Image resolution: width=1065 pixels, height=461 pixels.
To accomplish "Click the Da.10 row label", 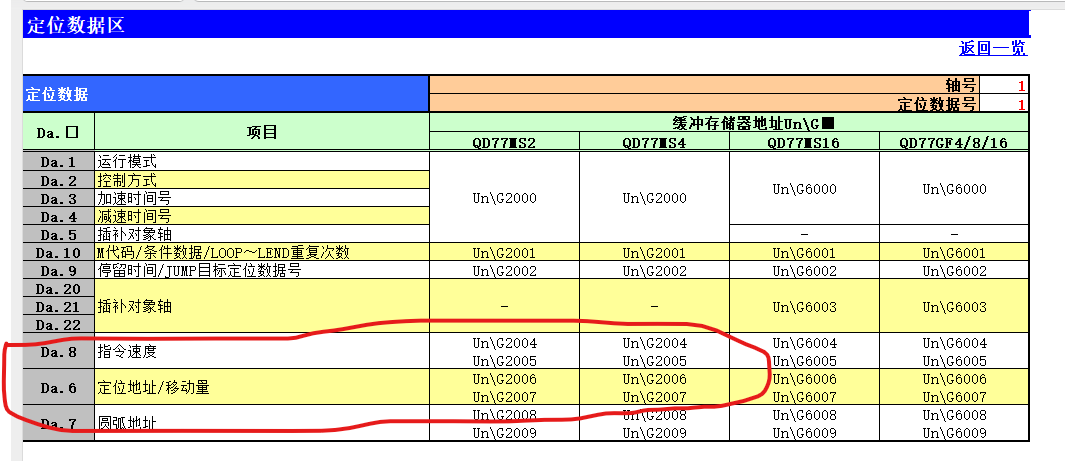I will pos(58,252).
